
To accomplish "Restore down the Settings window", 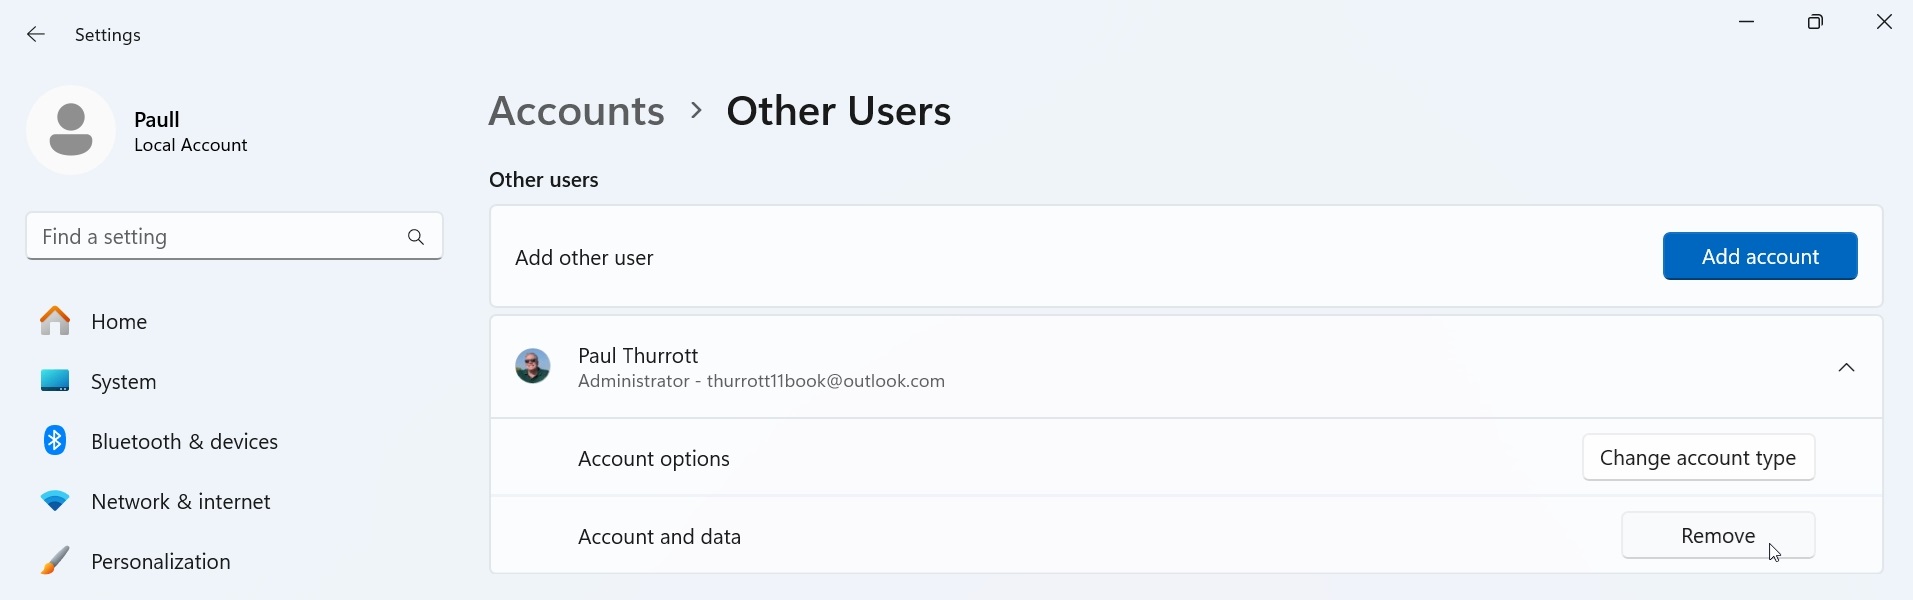I will pyautogui.click(x=1815, y=22).
